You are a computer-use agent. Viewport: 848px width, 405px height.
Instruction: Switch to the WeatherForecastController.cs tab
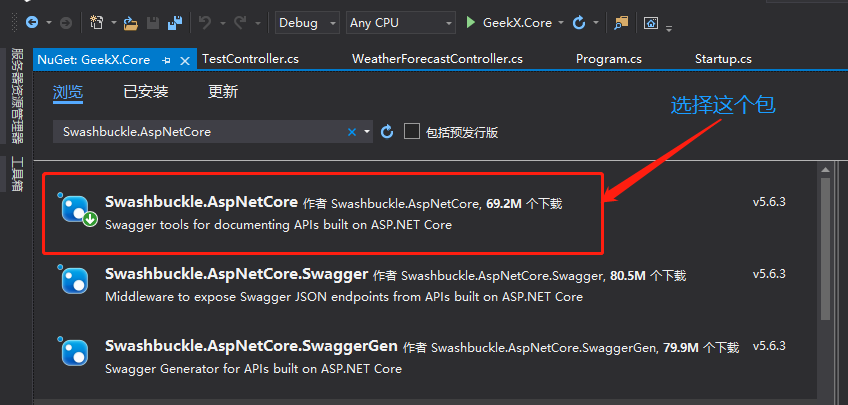point(437,59)
